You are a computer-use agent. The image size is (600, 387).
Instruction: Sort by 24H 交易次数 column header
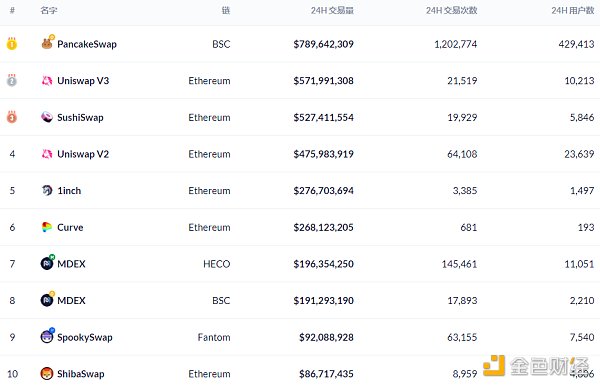click(x=452, y=10)
